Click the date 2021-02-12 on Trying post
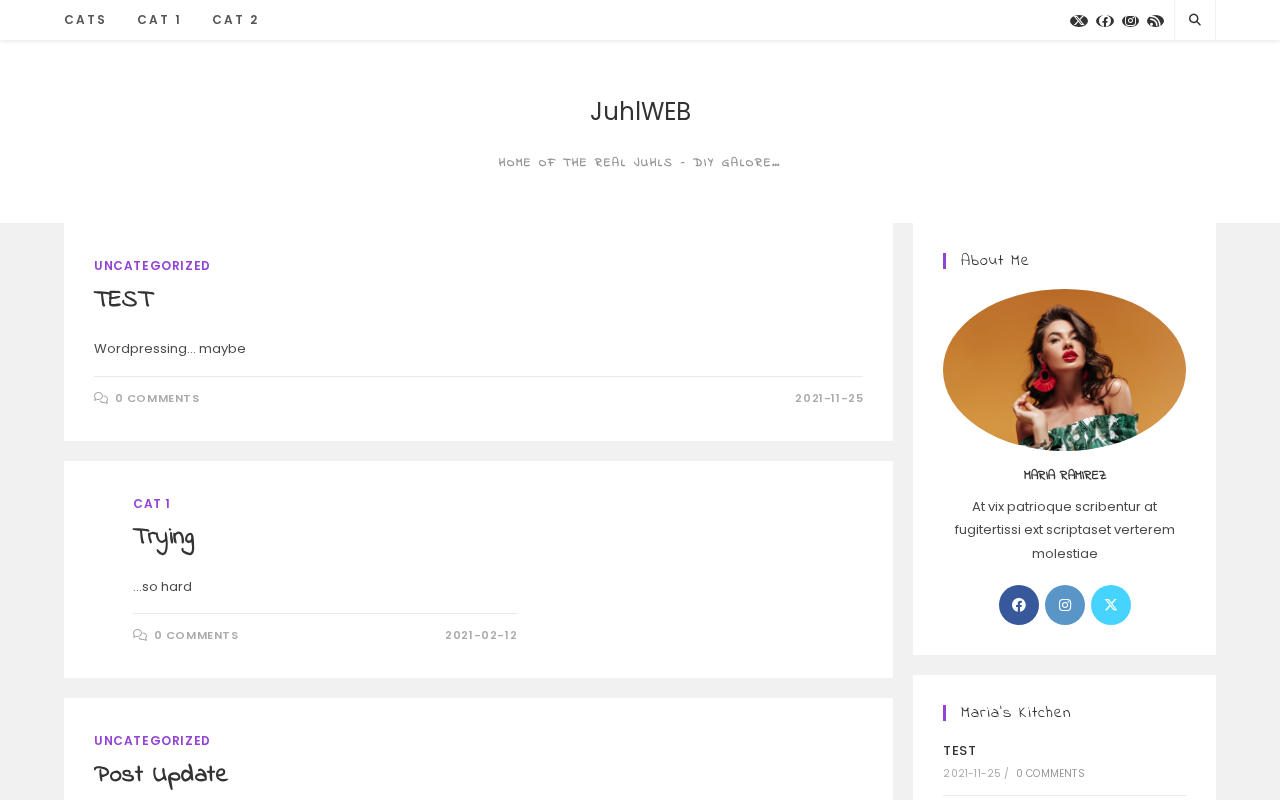The image size is (1280, 800). pyautogui.click(x=481, y=635)
